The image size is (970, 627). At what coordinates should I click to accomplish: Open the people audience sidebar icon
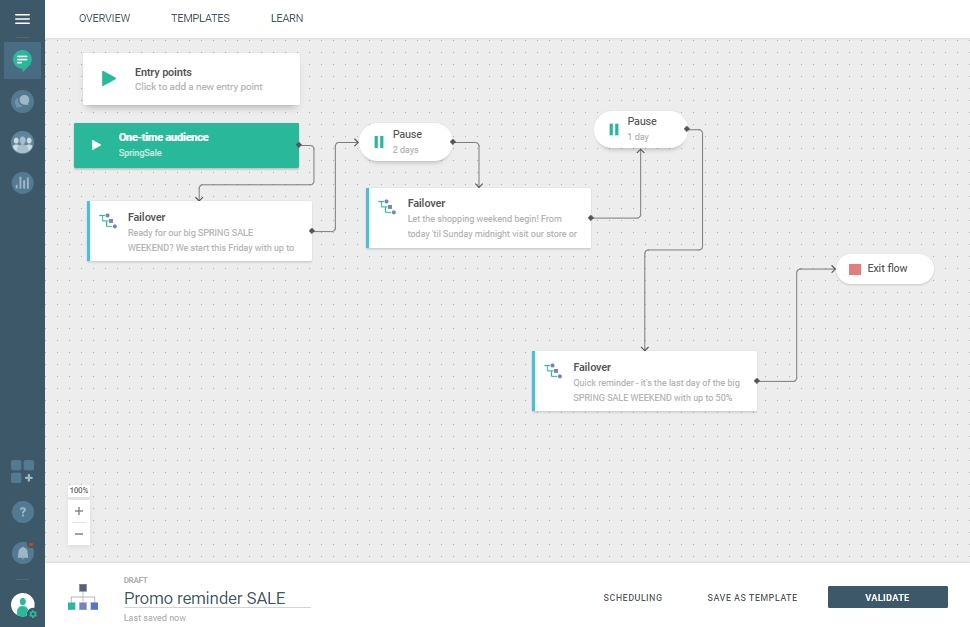click(x=22, y=142)
